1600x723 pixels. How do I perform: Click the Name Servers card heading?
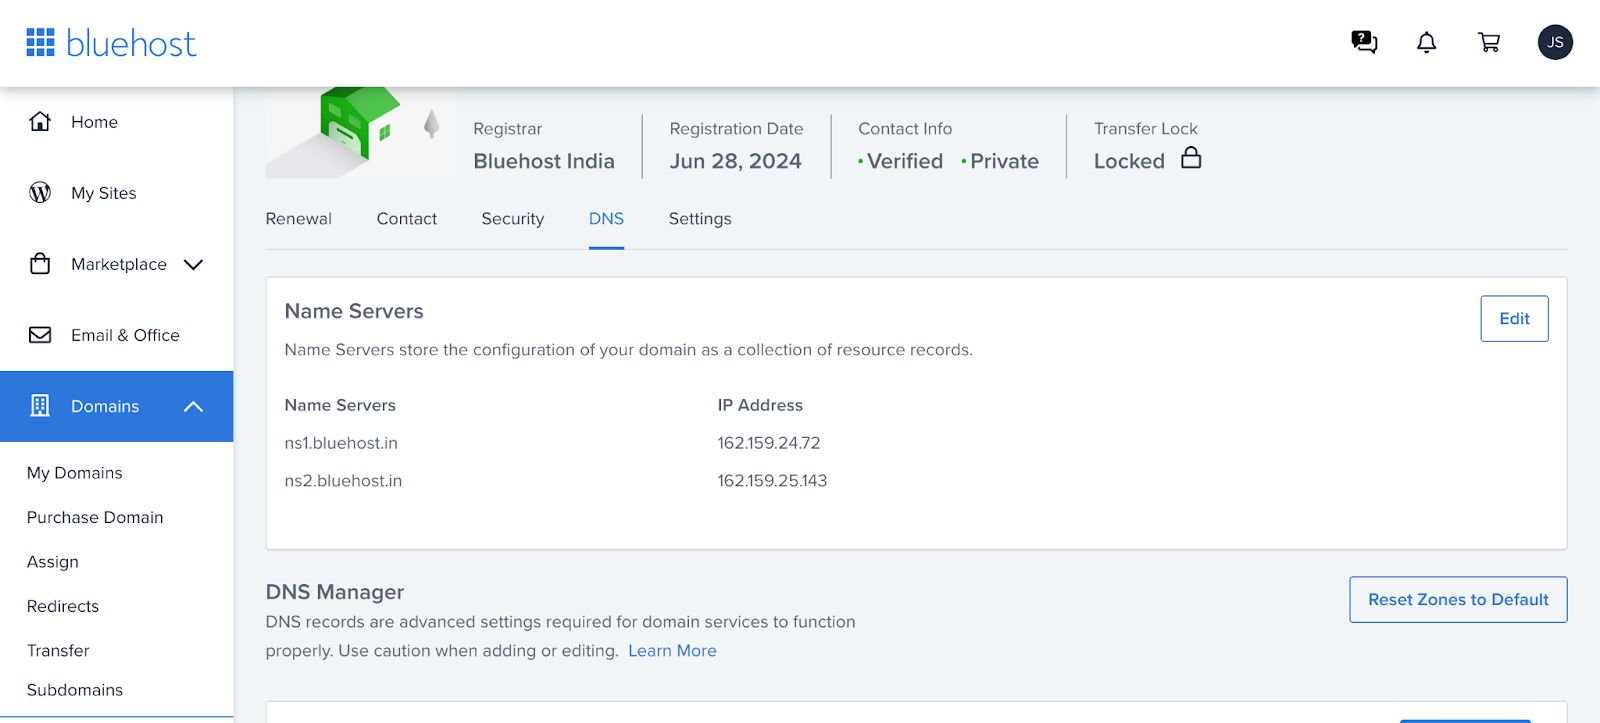pos(354,311)
